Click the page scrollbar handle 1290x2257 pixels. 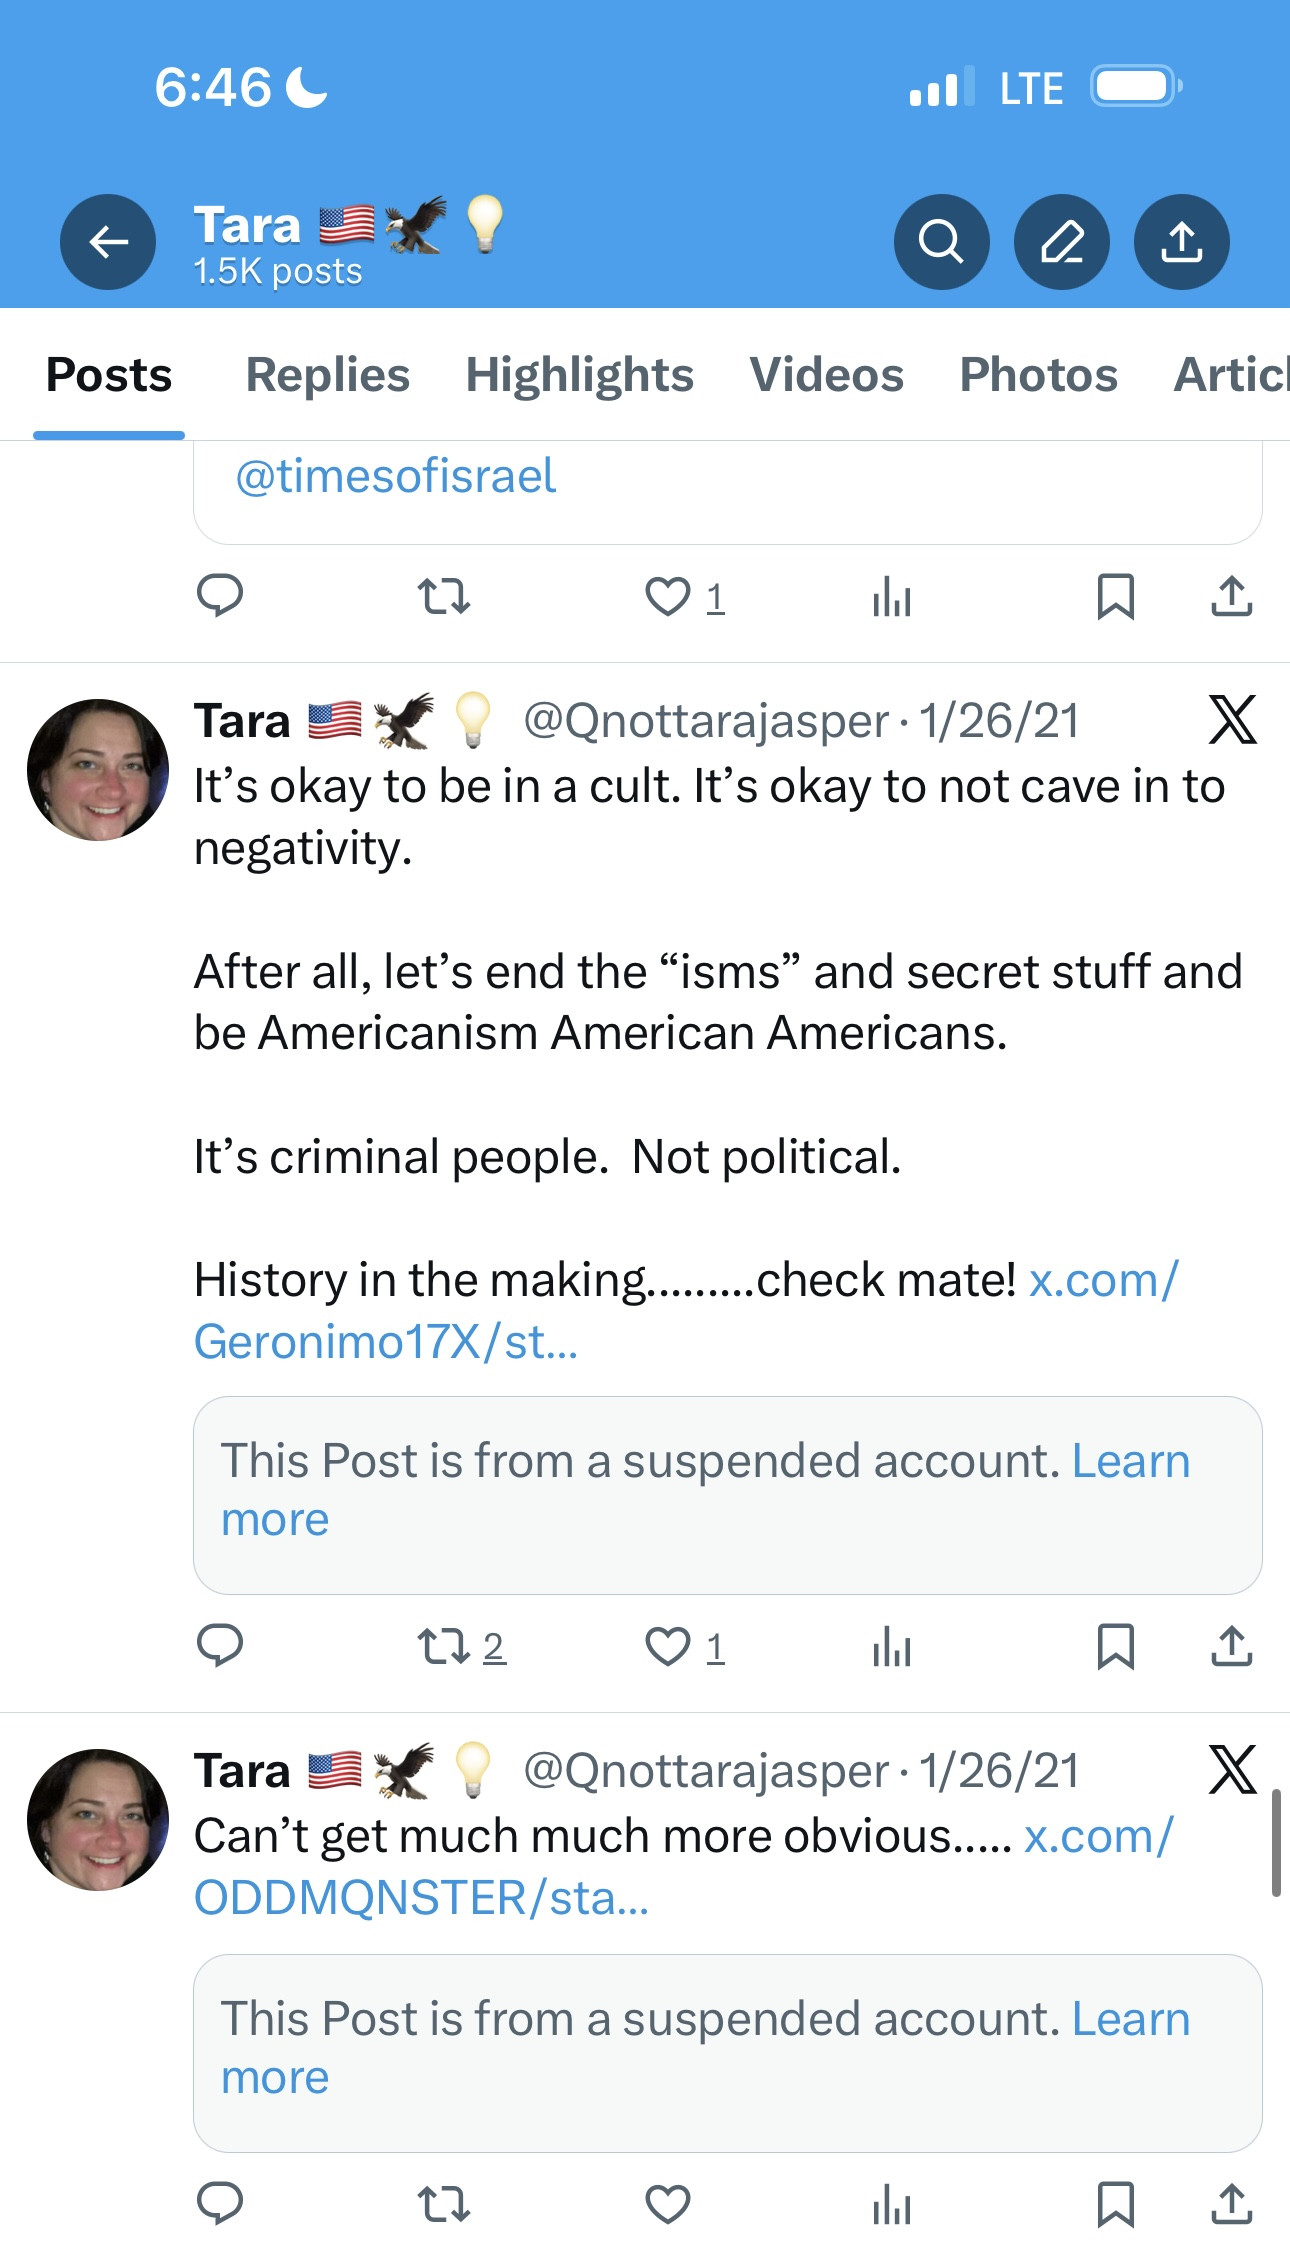[1276, 1843]
